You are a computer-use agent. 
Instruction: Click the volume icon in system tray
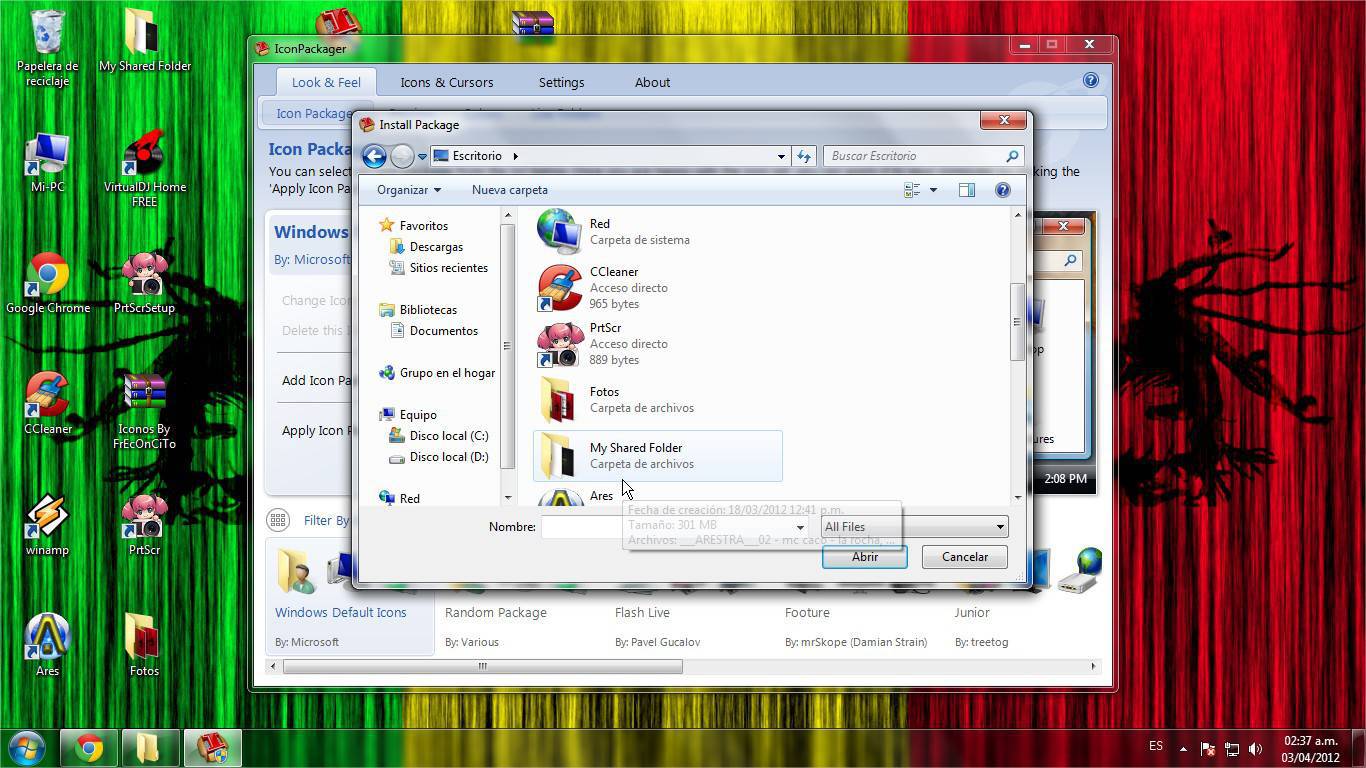tap(1255, 748)
